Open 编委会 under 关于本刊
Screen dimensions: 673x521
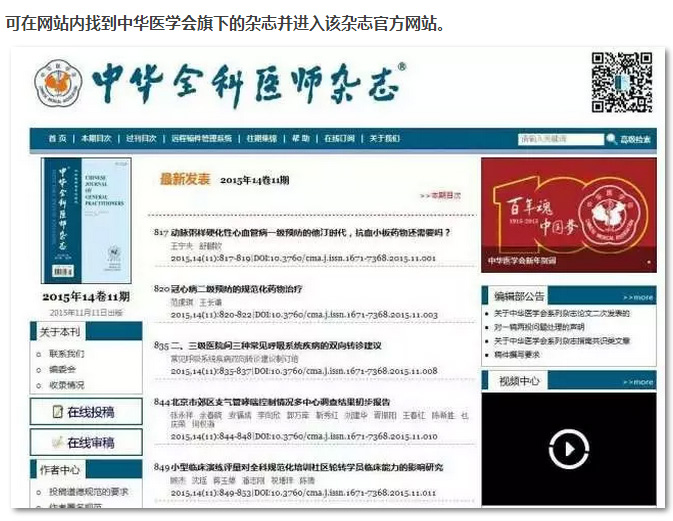[63, 369]
